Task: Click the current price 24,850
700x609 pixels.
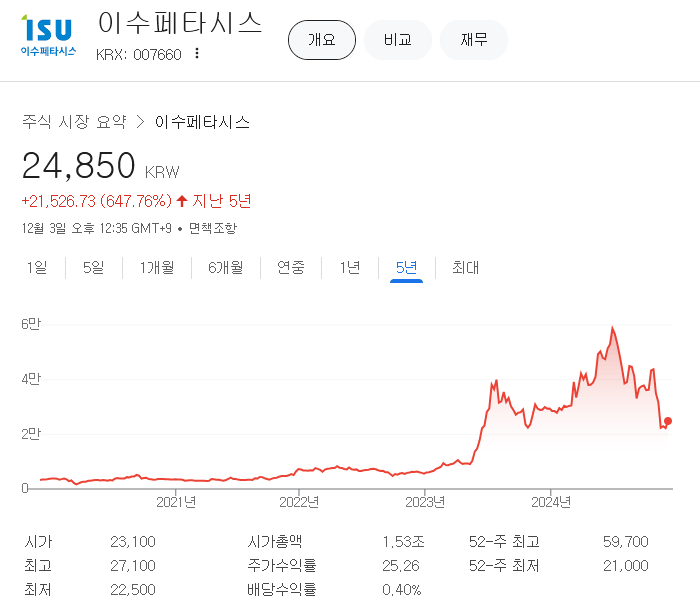Action: point(78,166)
